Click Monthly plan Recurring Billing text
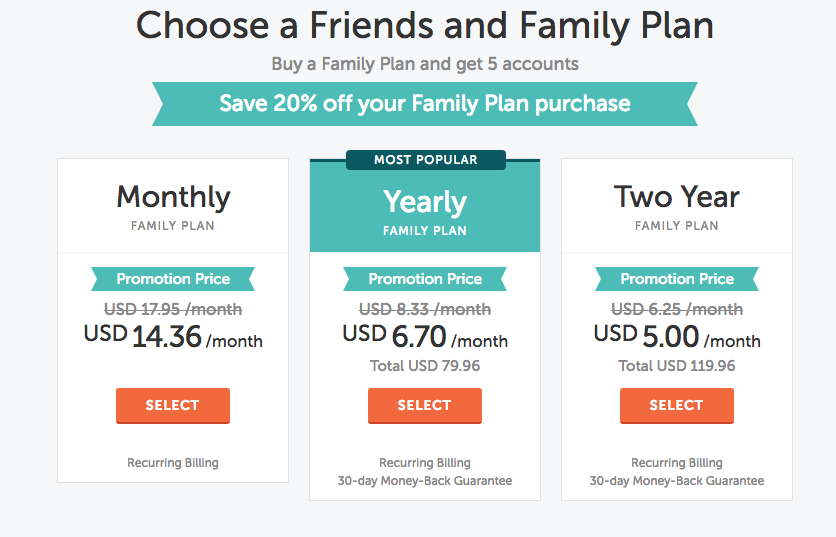The height and width of the screenshot is (537, 836). pyautogui.click(x=173, y=463)
